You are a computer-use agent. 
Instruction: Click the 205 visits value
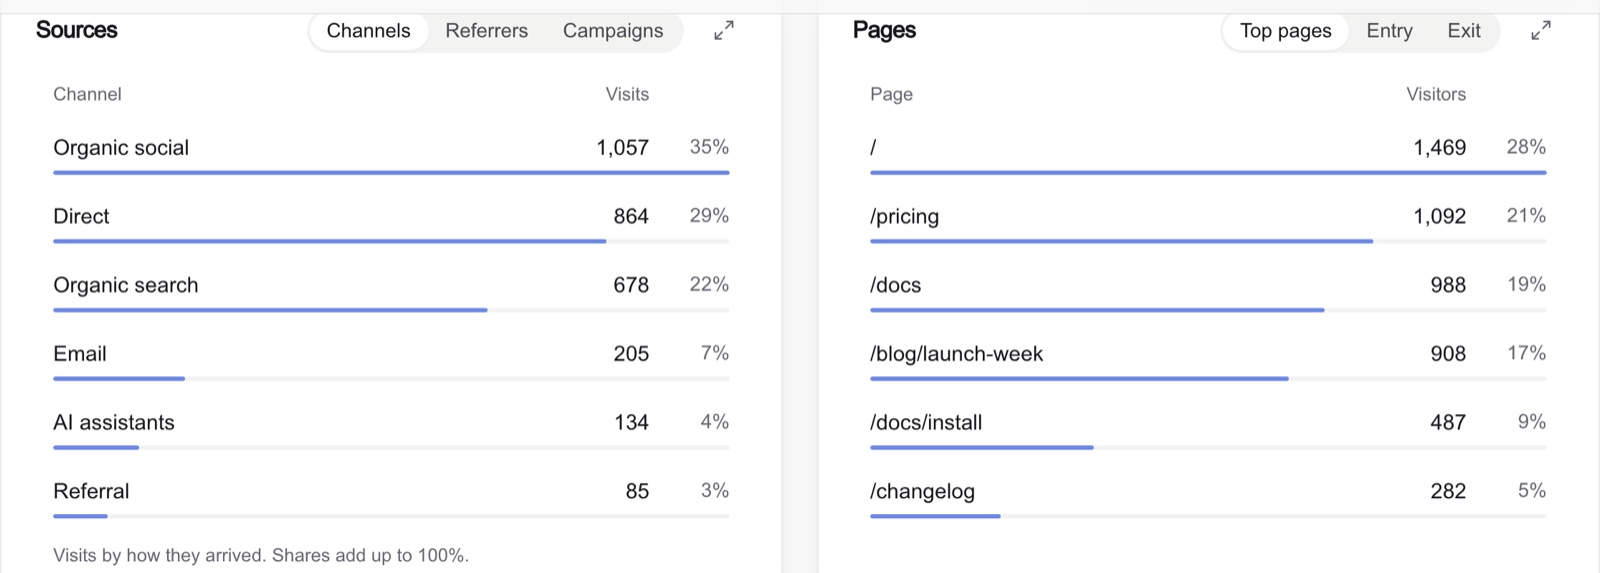coord(631,354)
